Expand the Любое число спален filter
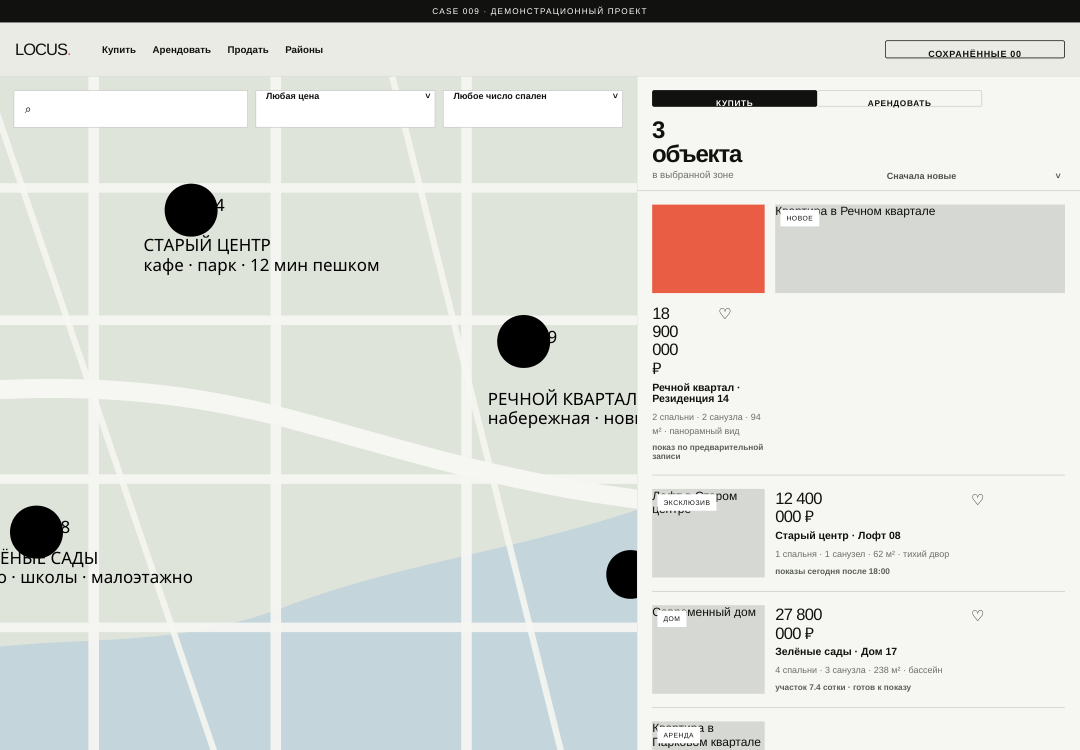 click(x=532, y=109)
